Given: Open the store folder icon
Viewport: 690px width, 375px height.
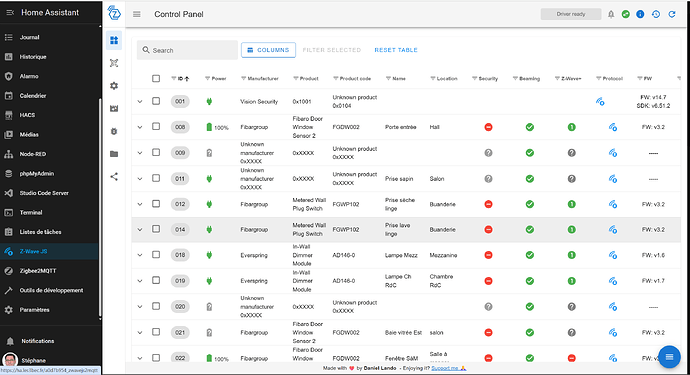Looking at the screenshot, I should click(114, 154).
